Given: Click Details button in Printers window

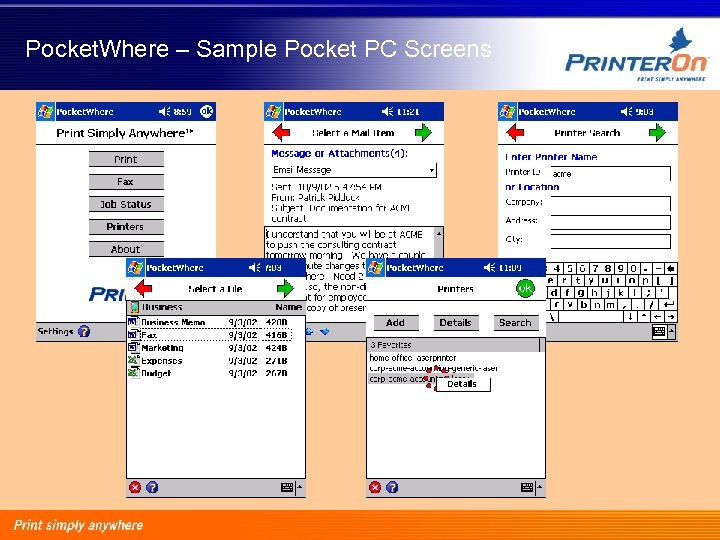Looking at the screenshot, I should (456, 323).
